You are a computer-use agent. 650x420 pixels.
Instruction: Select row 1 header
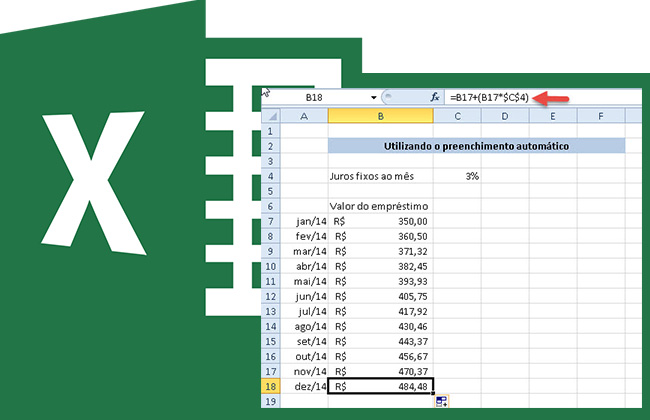271,131
